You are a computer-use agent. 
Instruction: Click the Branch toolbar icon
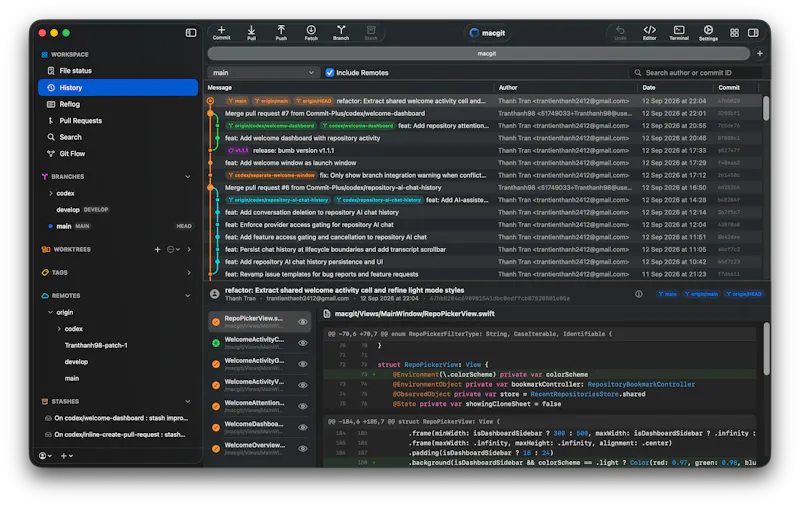[x=341, y=33]
